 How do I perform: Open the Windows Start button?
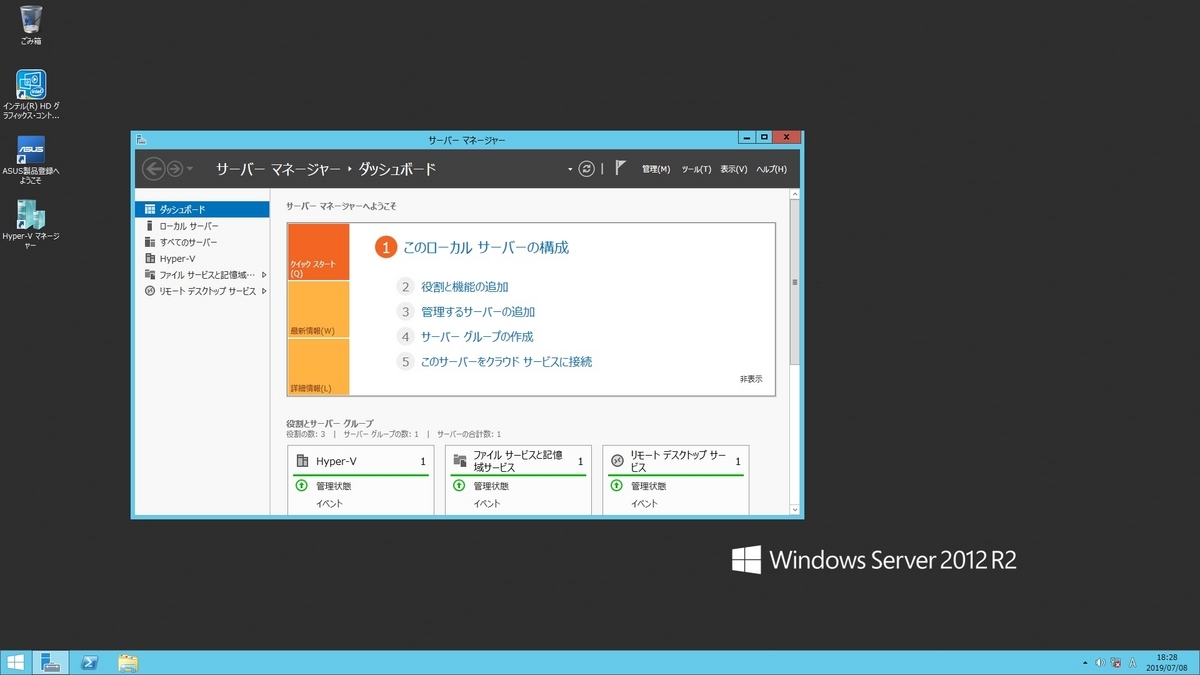tap(16, 663)
